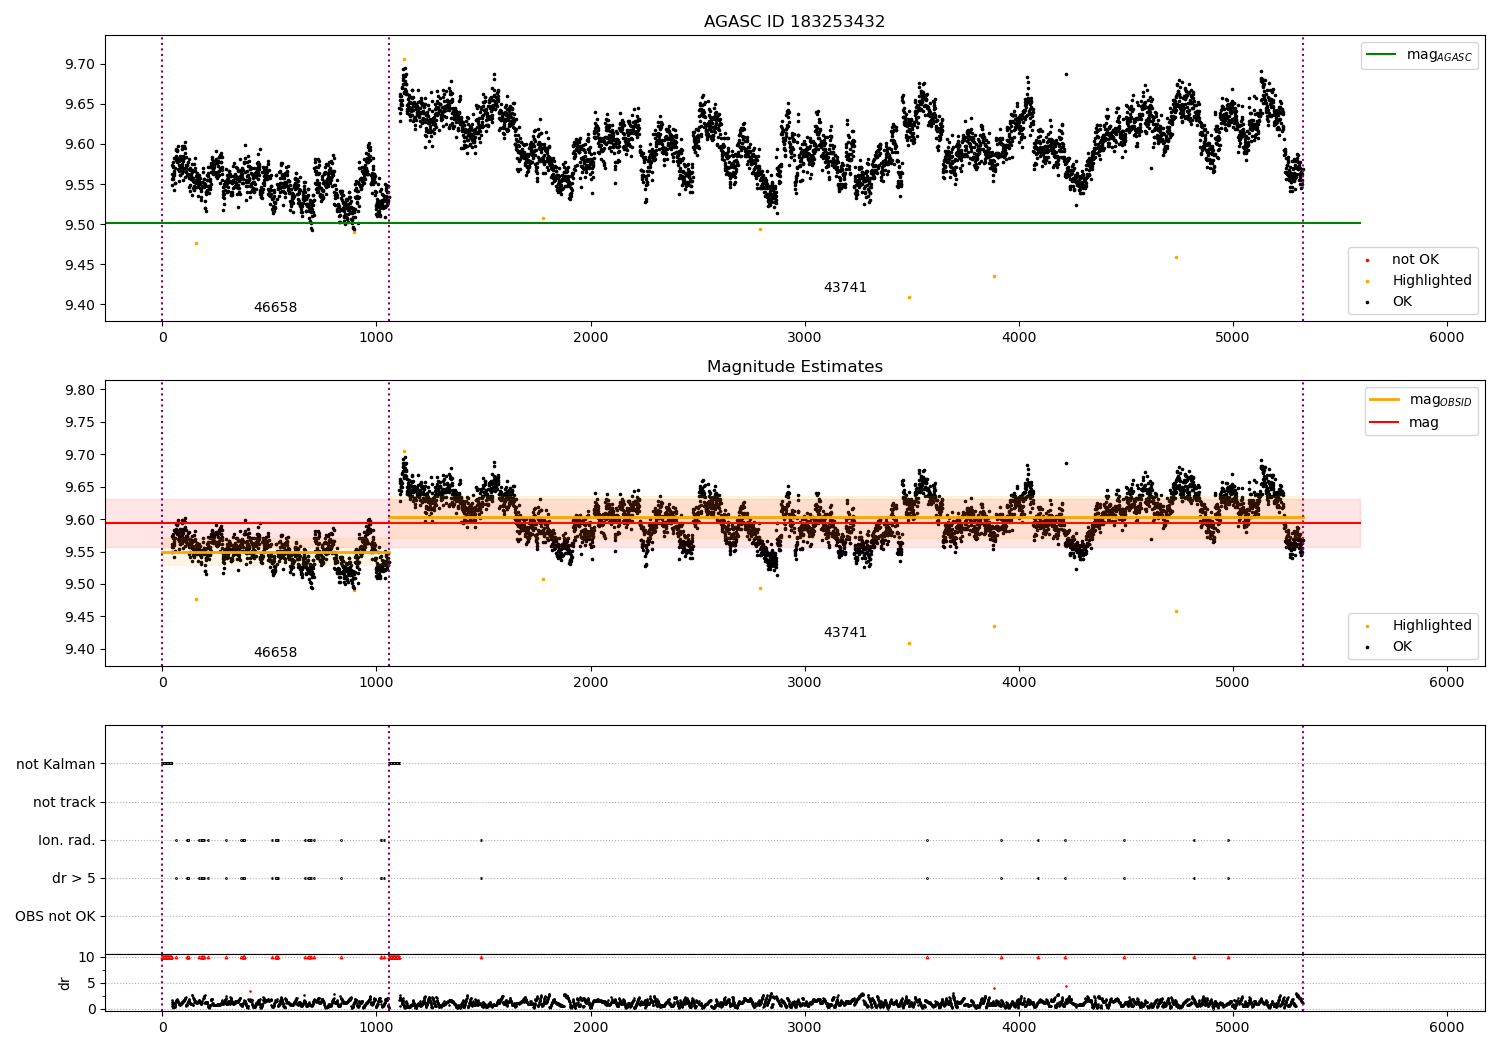Click the '46658' obsid label in top plot
This screenshot has width=1500, height=1050.
275,308
